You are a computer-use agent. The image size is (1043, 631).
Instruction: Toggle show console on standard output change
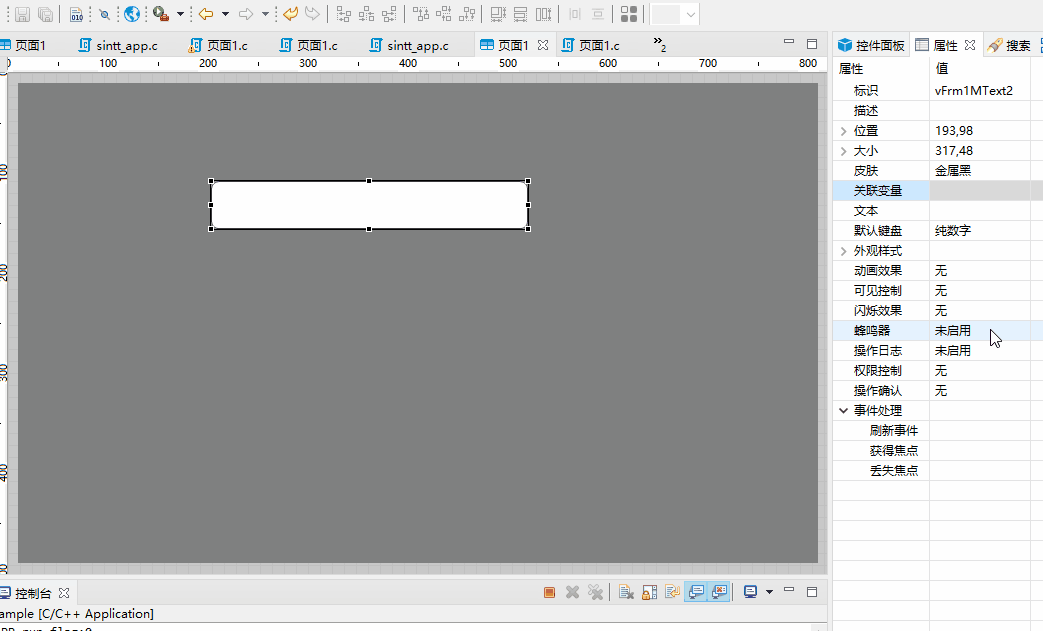(x=696, y=592)
